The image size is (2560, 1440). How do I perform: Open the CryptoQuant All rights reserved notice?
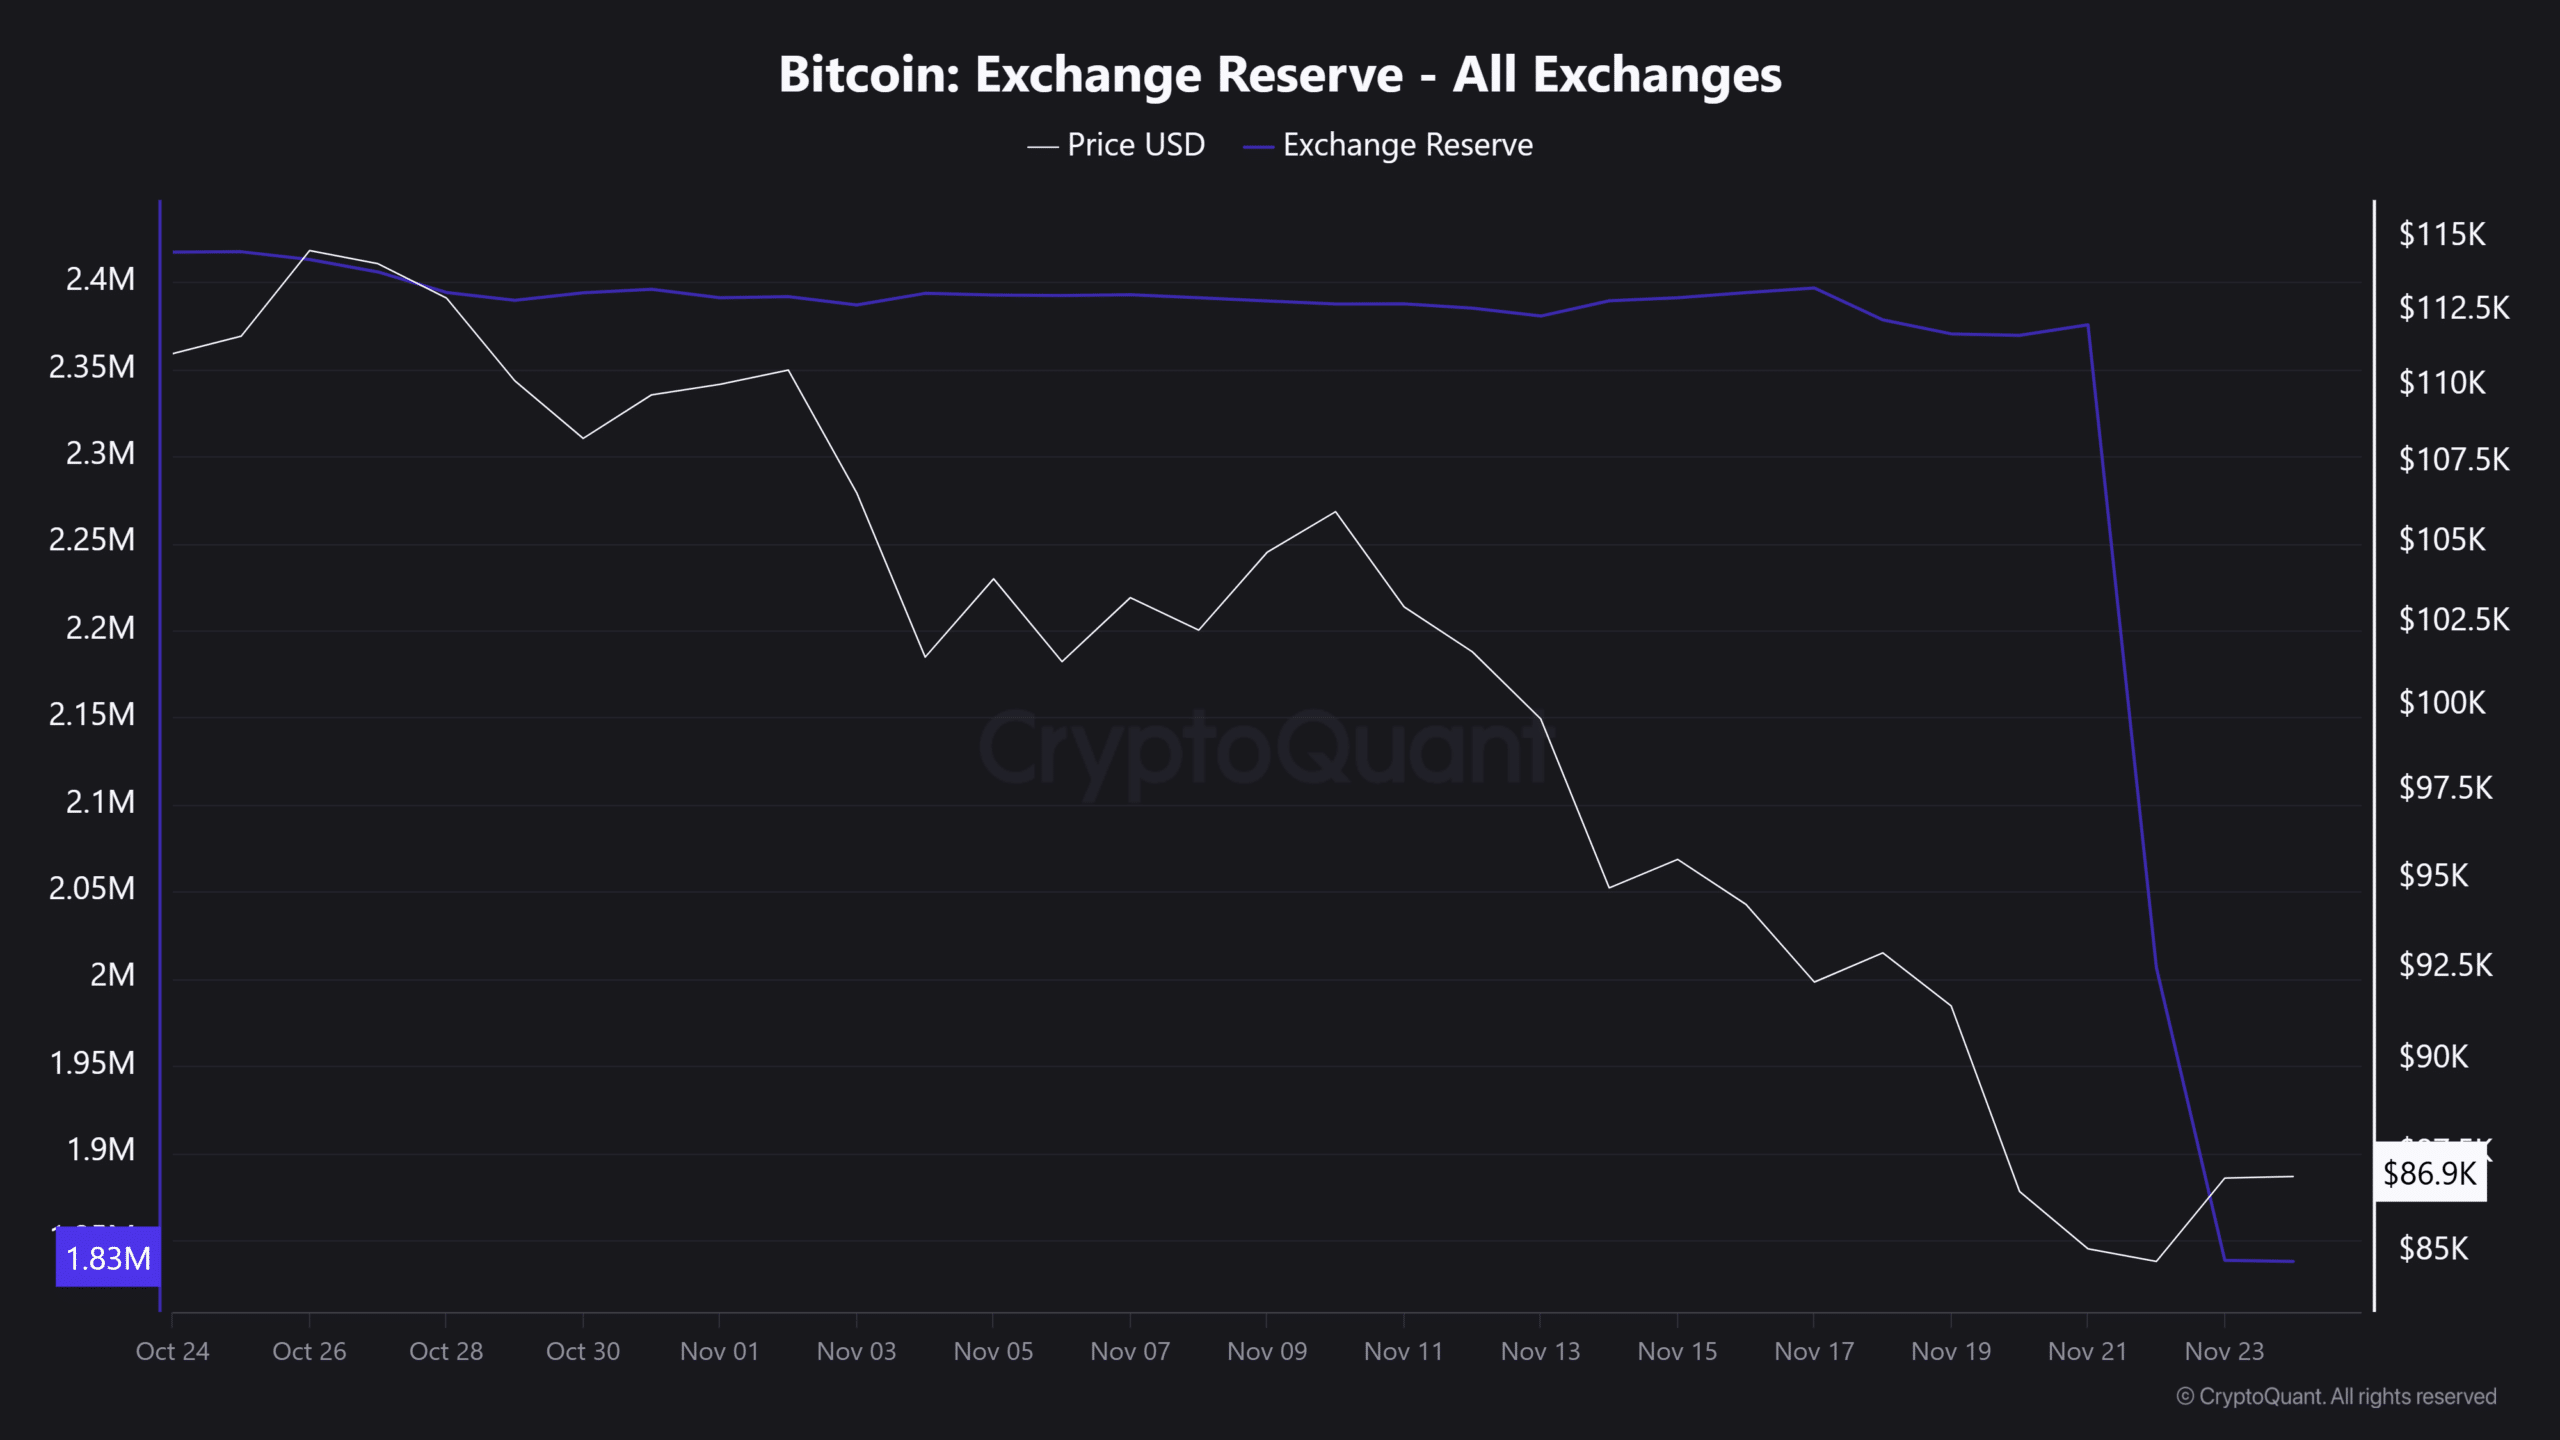(x=2336, y=1396)
